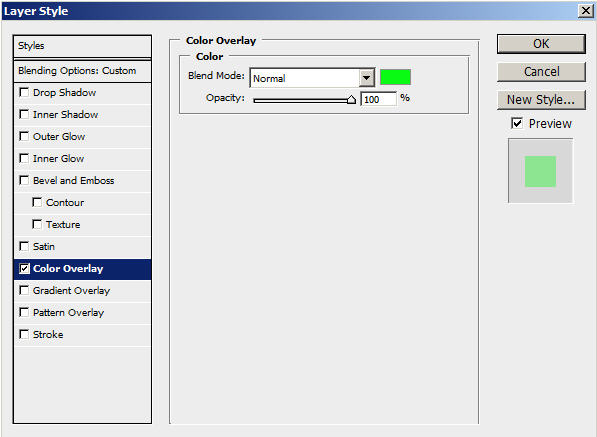Viewport: 597px width, 437px height.
Task: Check the Bevel and Emboss box
Action: coord(24,180)
